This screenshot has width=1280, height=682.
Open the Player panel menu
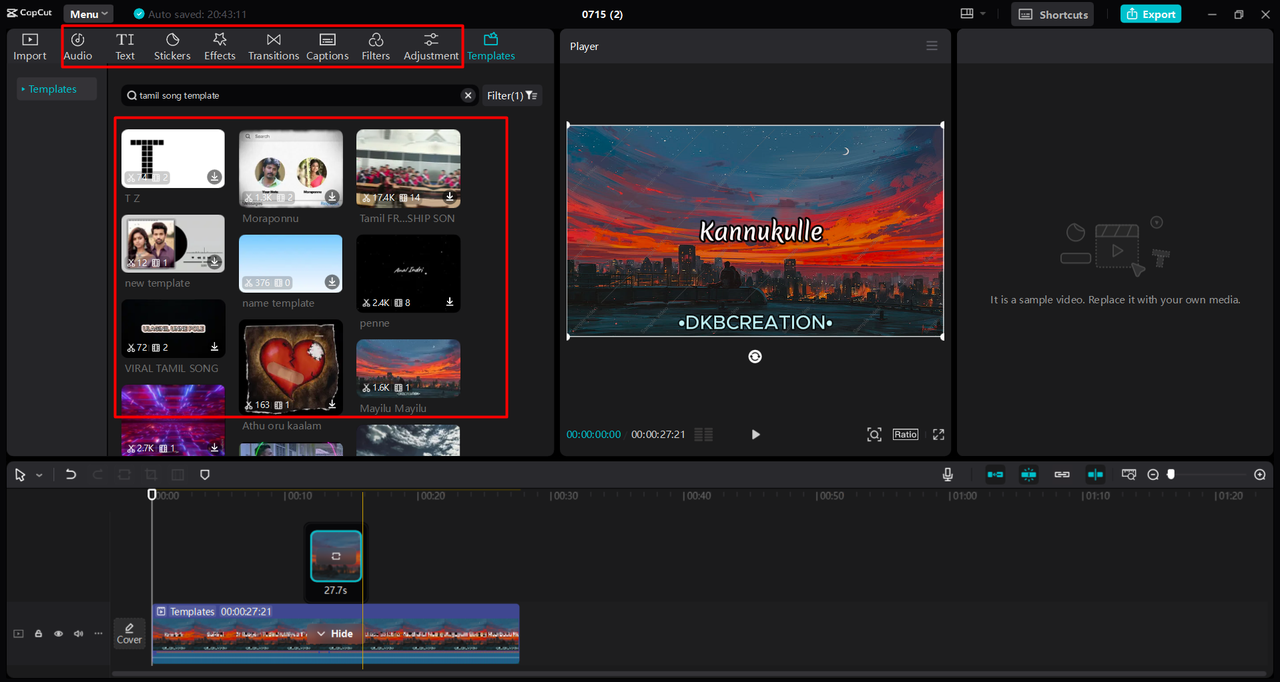[932, 46]
